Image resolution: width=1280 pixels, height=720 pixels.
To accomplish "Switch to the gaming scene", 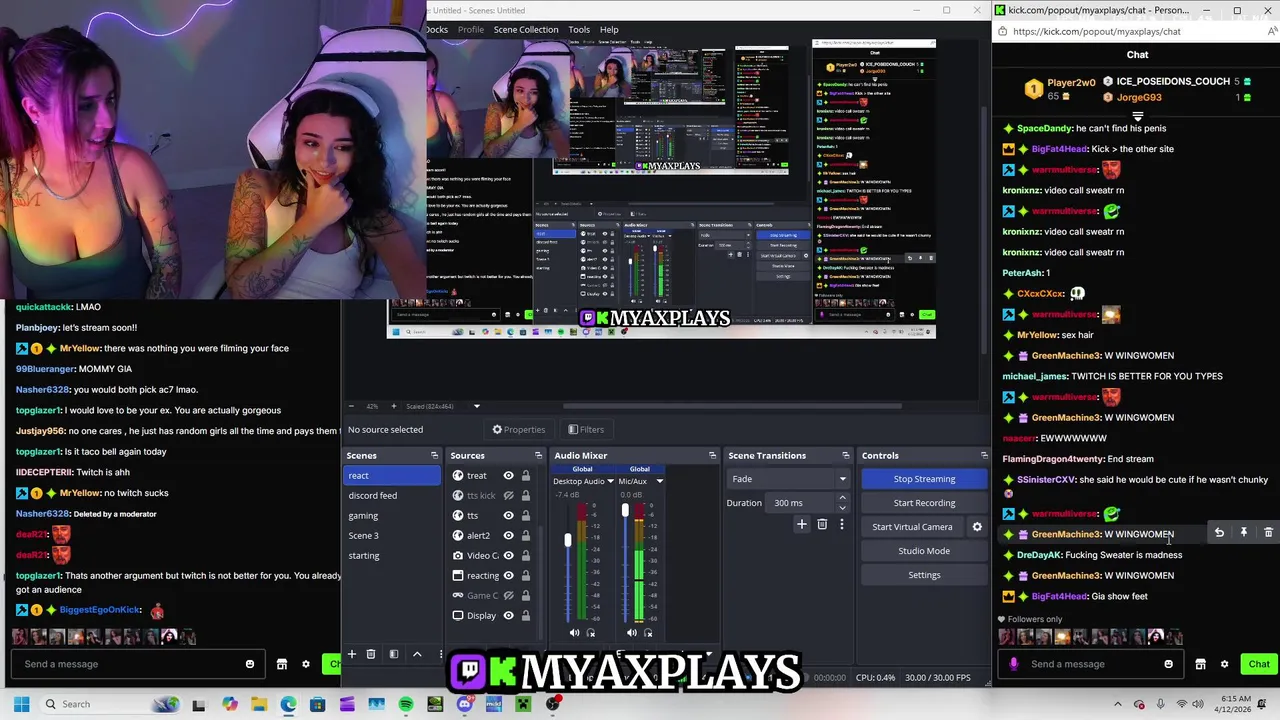I will pyautogui.click(x=392, y=515).
